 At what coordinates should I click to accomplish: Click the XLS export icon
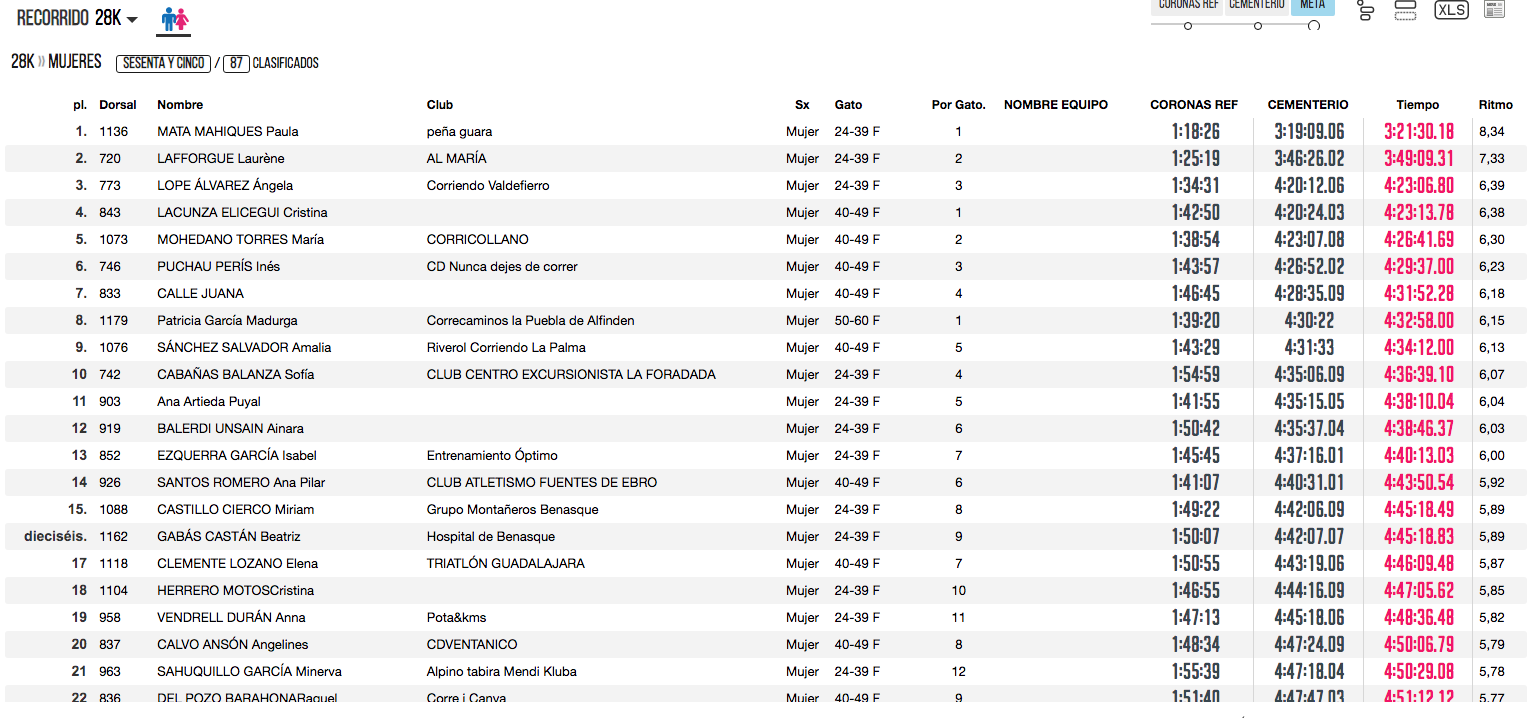point(1451,10)
